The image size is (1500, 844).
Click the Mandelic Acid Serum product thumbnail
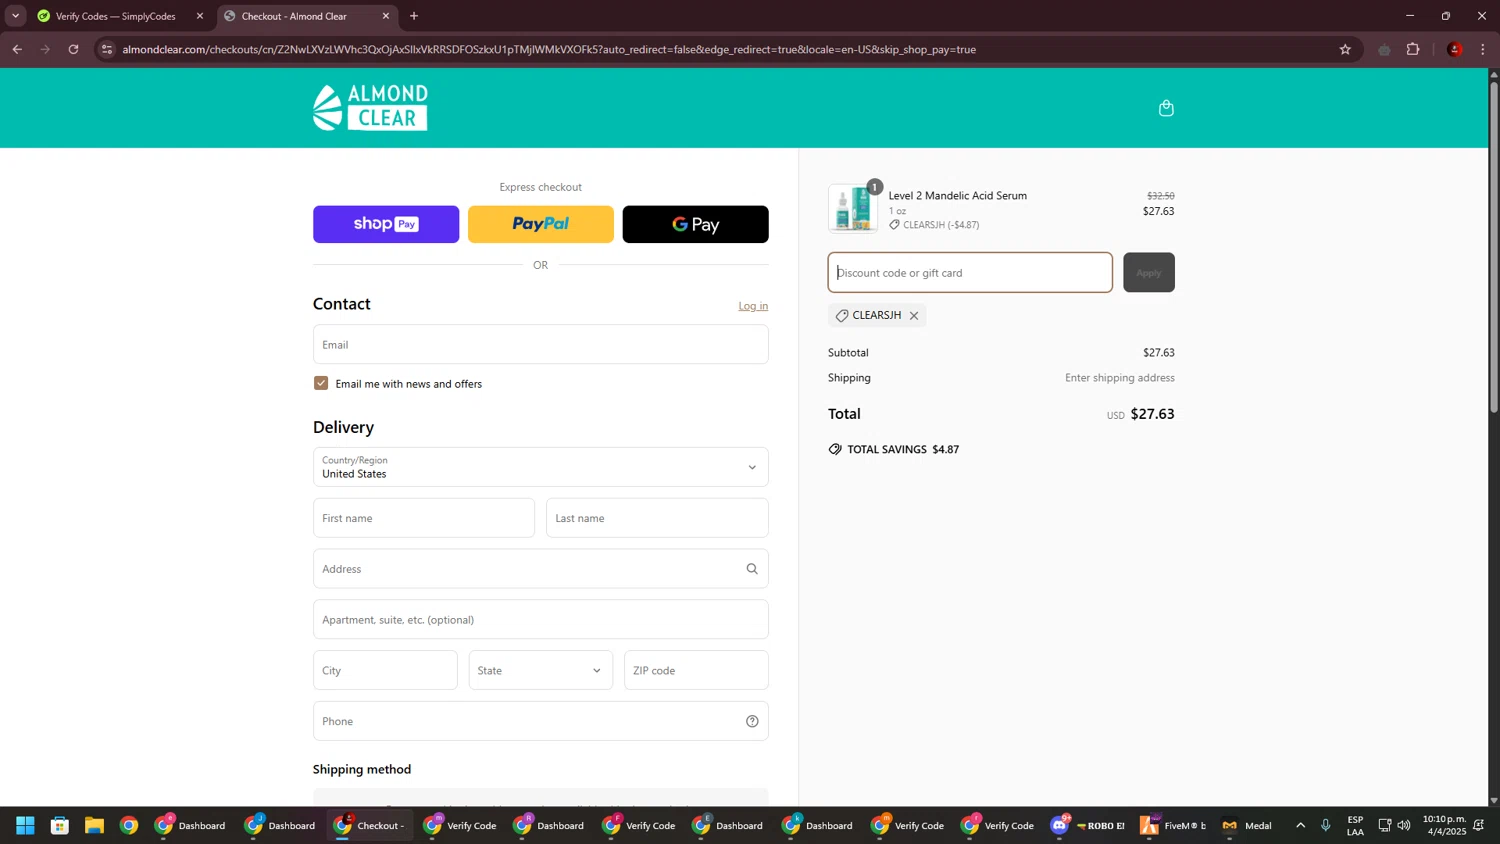point(853,208)
